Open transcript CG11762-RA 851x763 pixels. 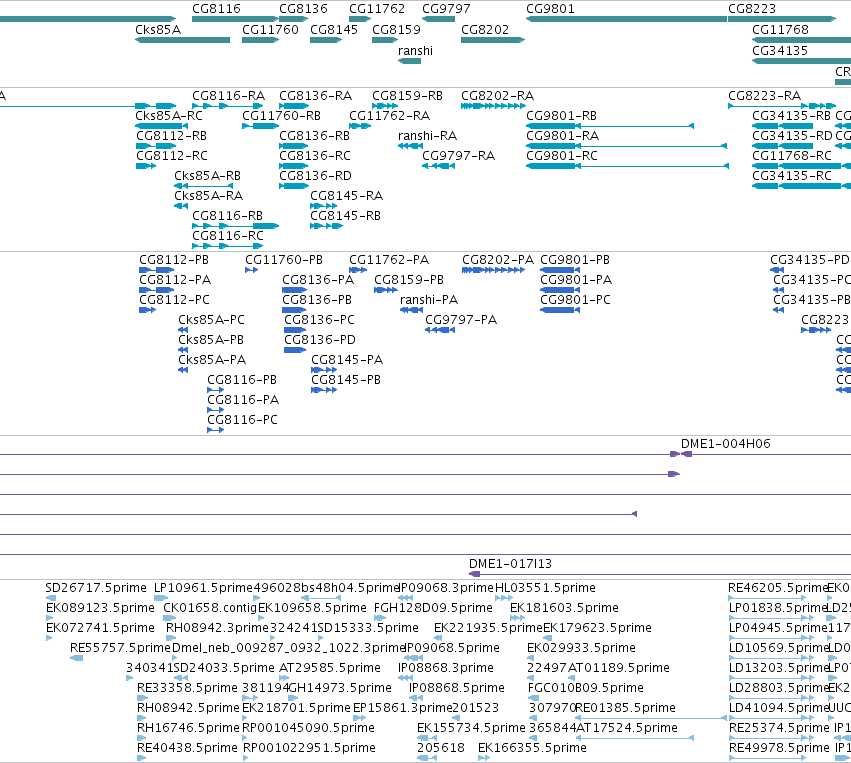[360, 126]
